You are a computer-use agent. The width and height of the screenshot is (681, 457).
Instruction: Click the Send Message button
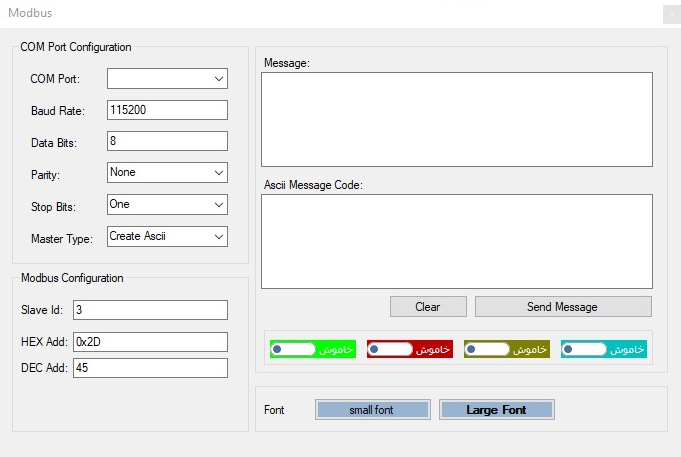click(563, 307)
